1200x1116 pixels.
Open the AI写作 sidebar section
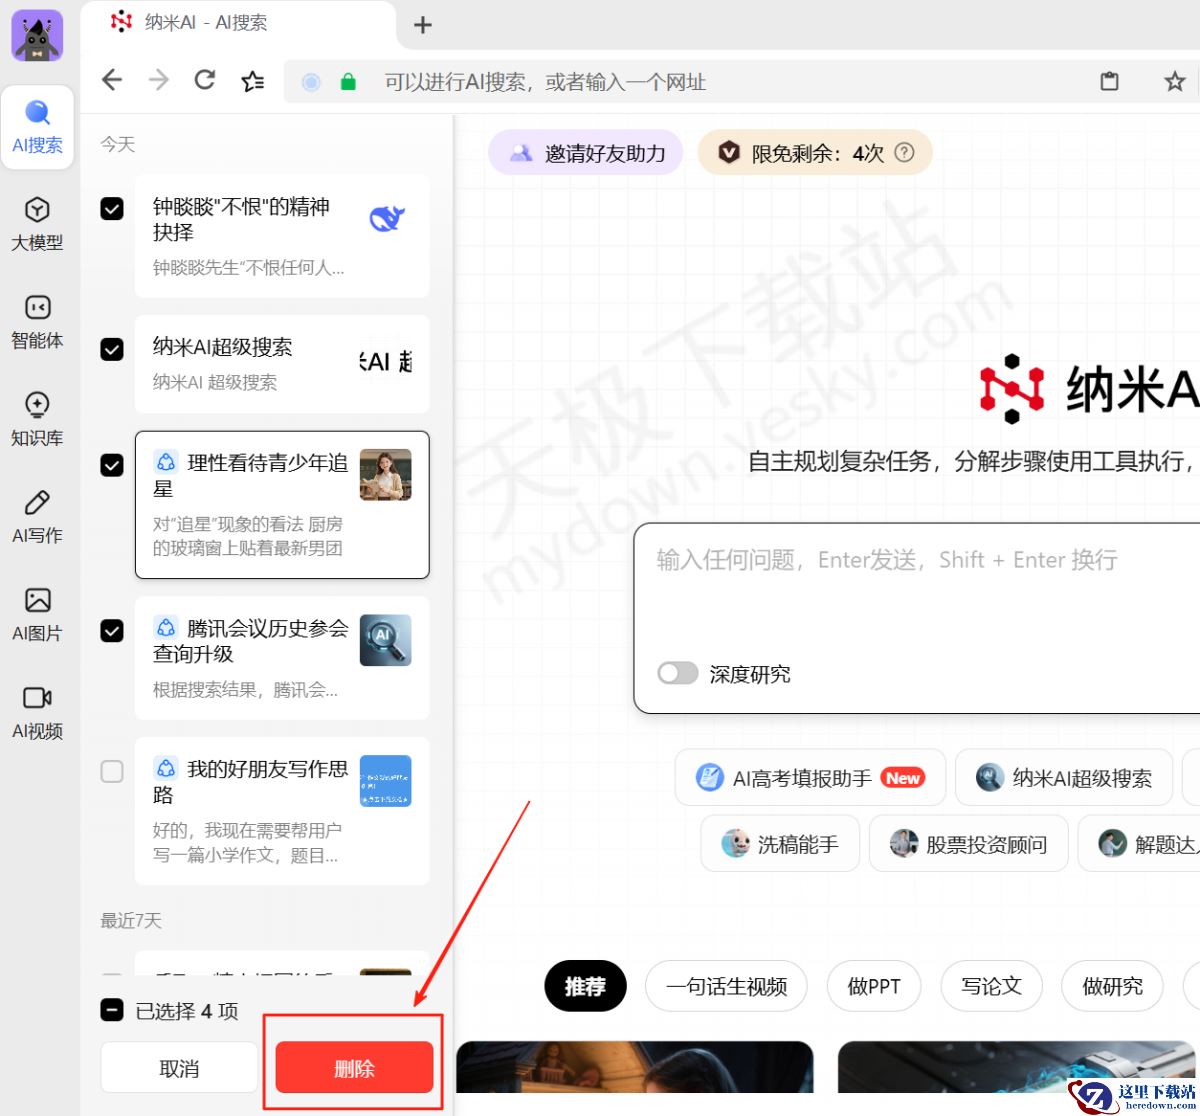[37, 517]
